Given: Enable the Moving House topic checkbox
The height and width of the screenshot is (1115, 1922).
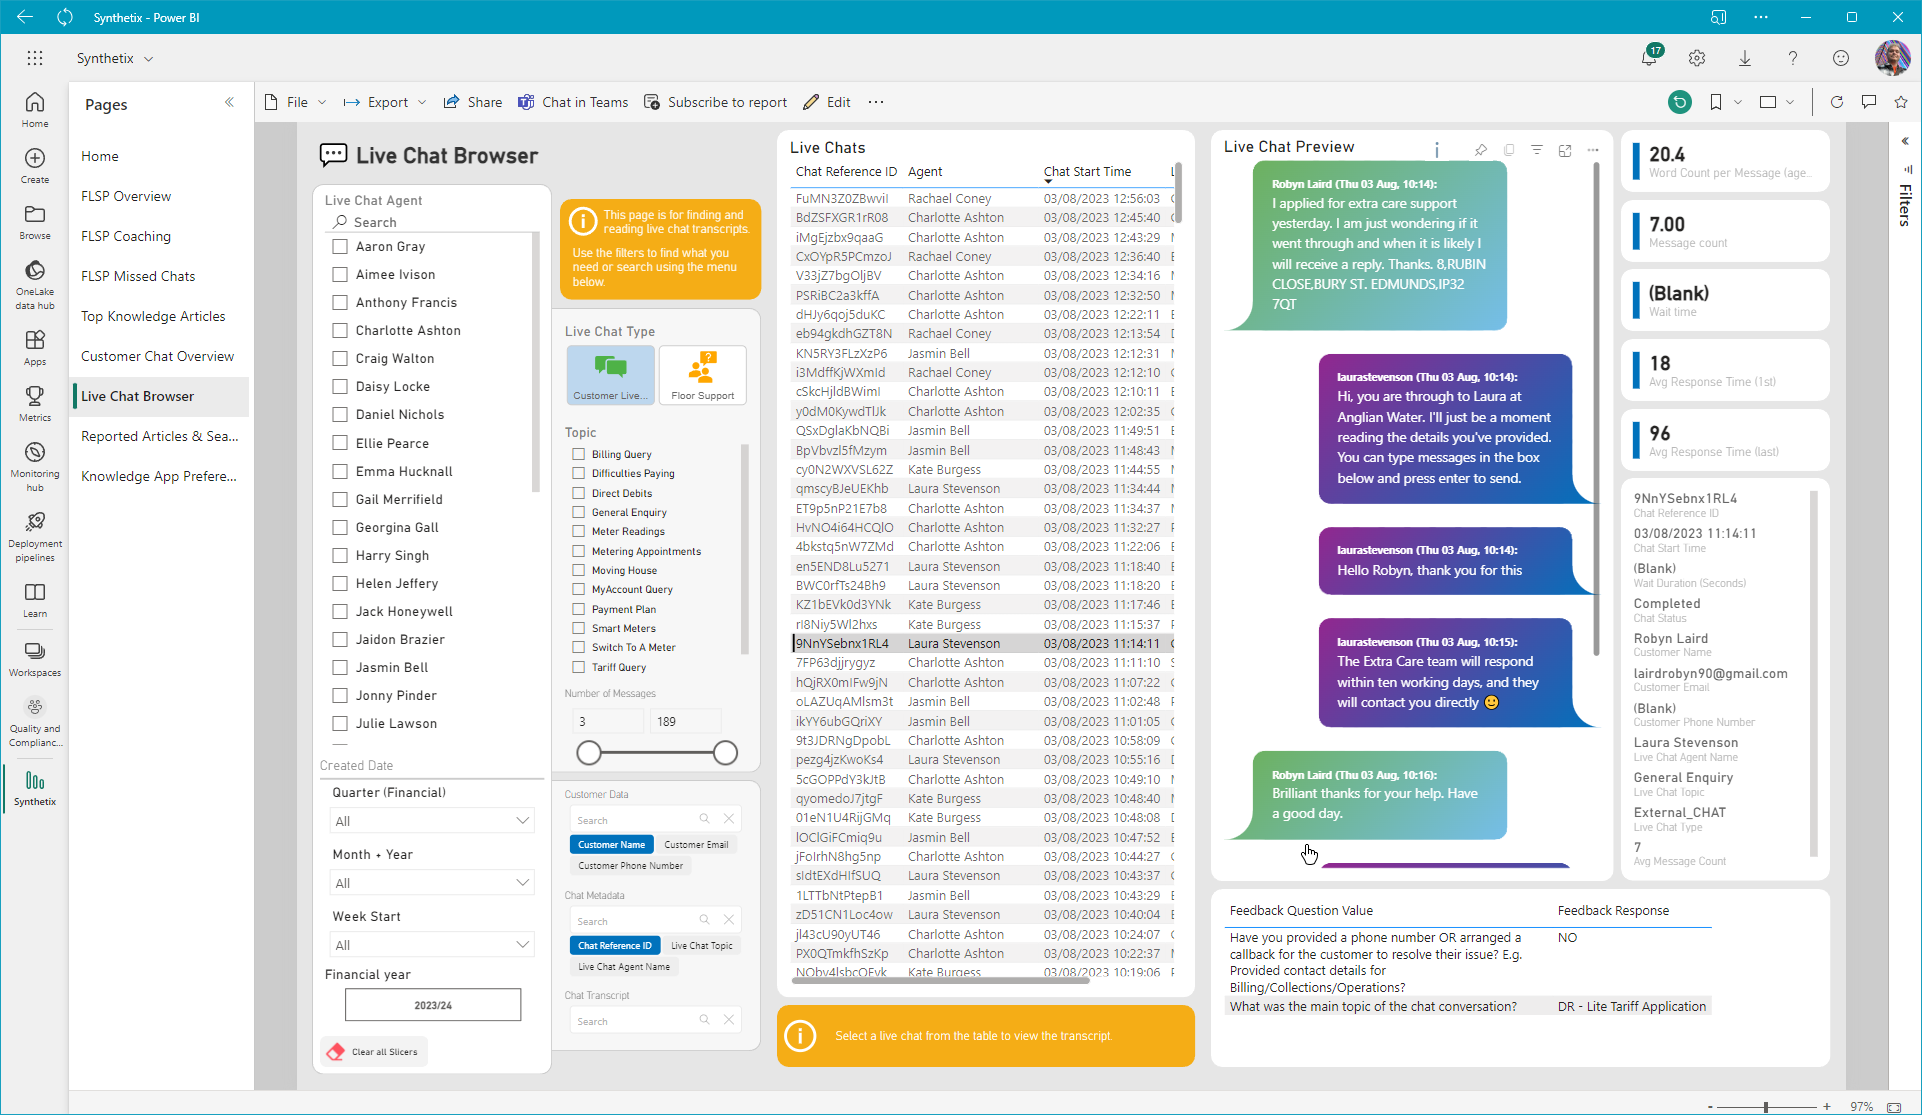Looking at the screenshot, I should [578, 570].
